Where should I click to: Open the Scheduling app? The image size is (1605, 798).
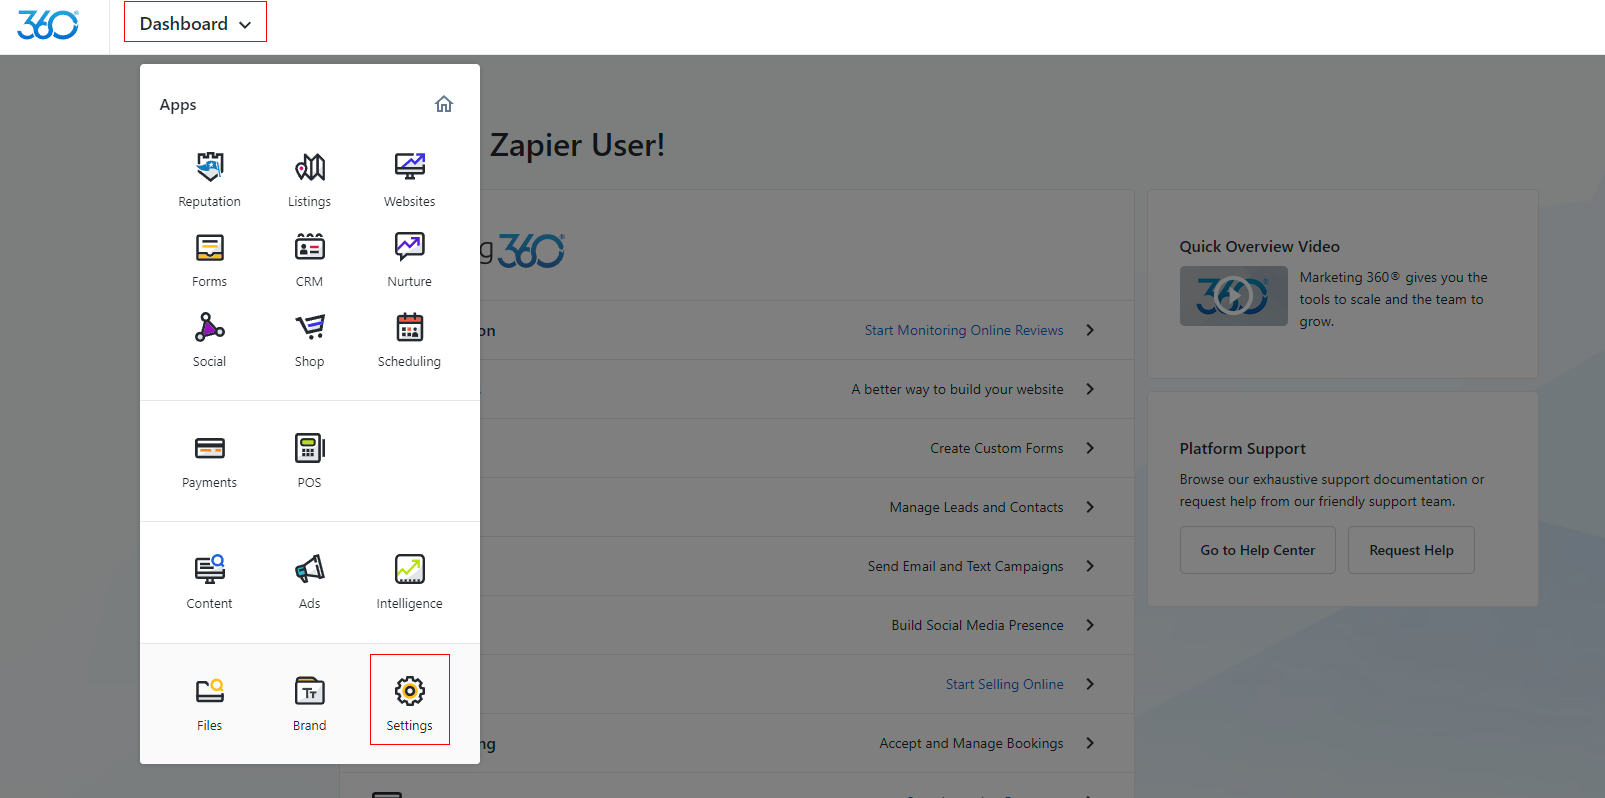[409, 340]
